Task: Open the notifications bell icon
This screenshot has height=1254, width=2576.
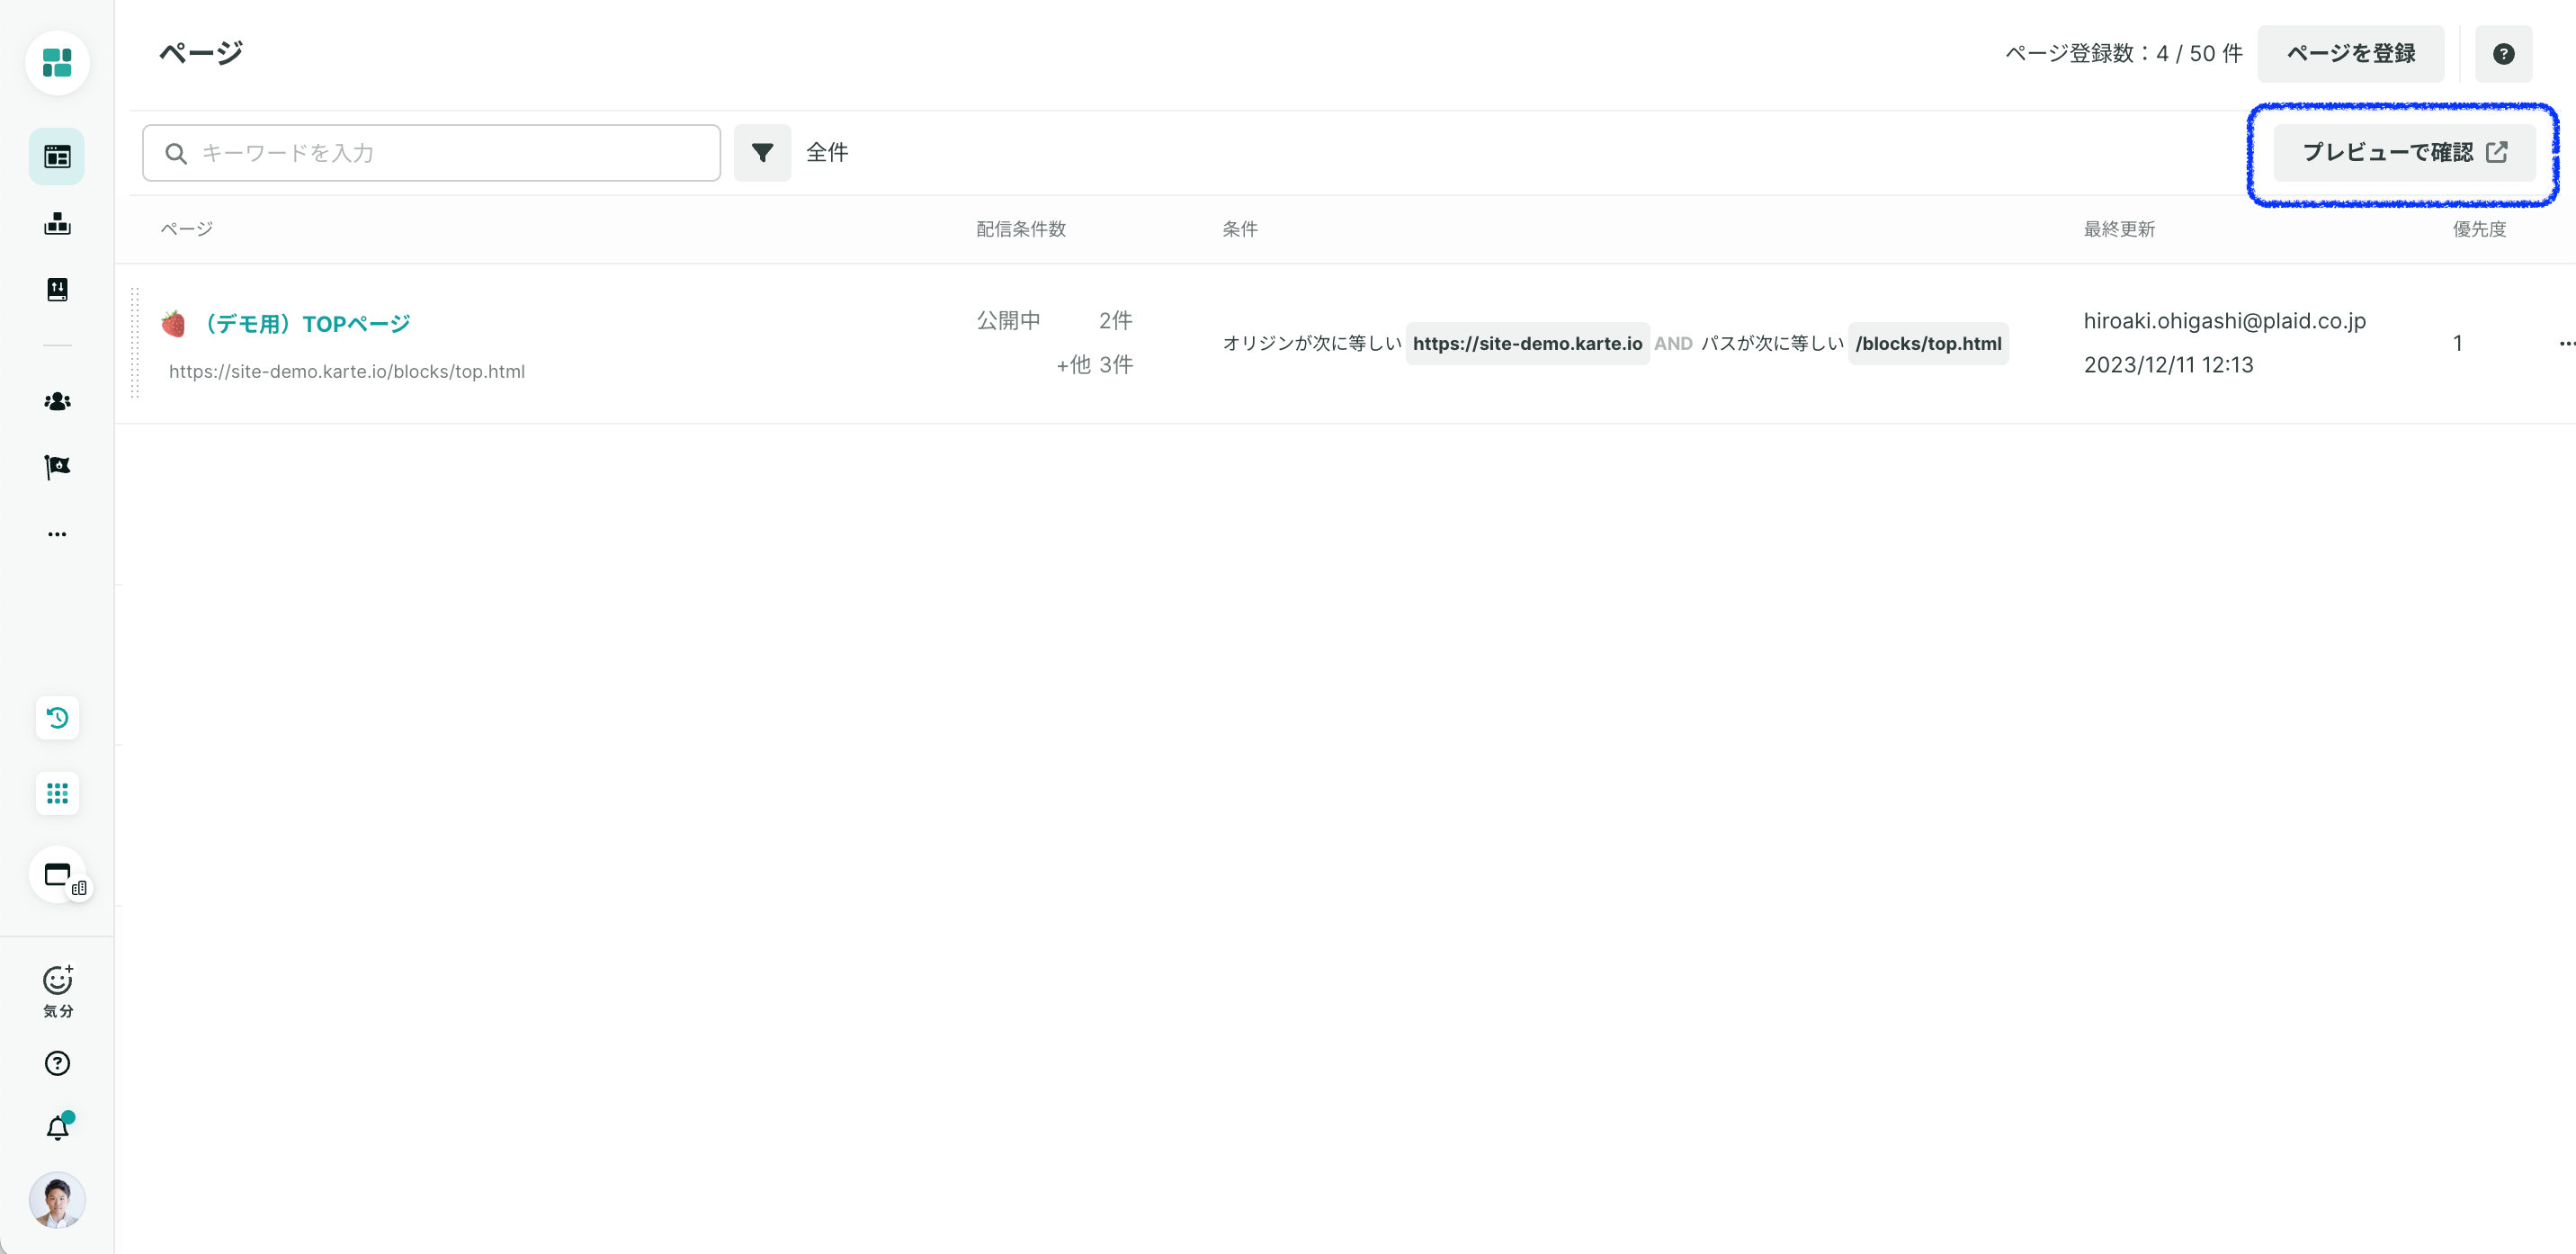Action: point(57,1127)
